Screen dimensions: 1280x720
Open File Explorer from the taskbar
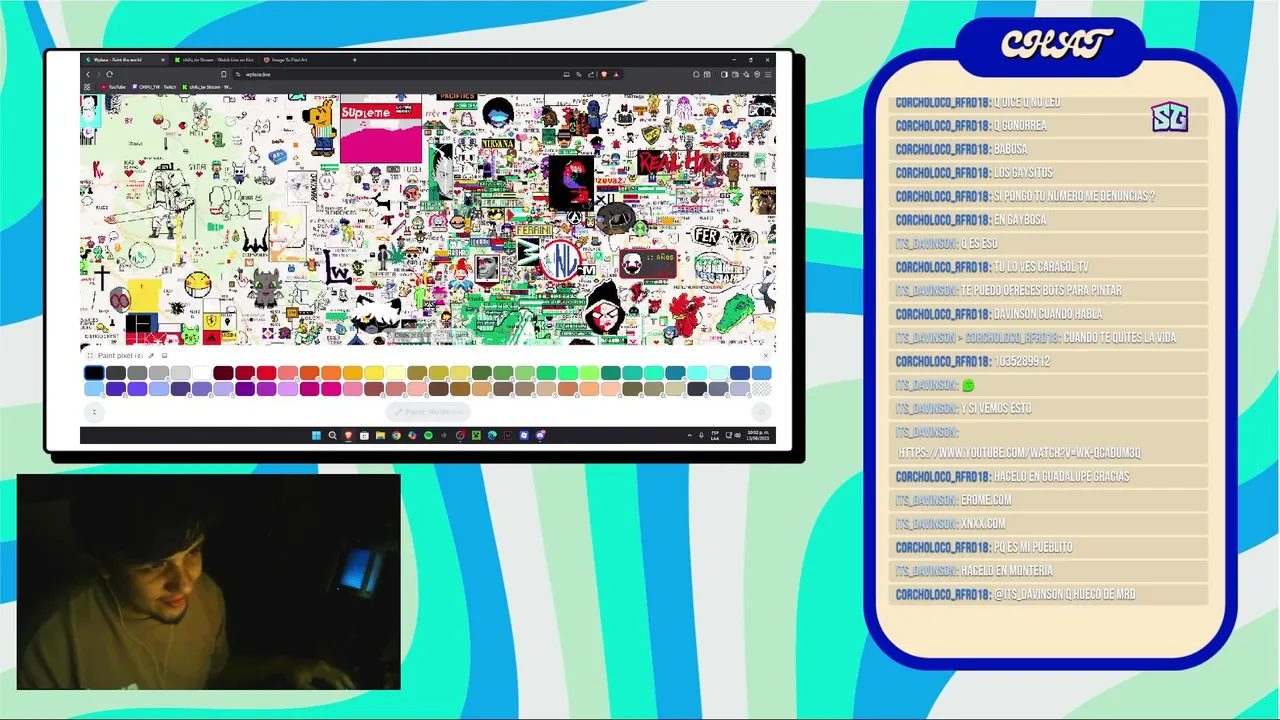(x=380, y=435)
